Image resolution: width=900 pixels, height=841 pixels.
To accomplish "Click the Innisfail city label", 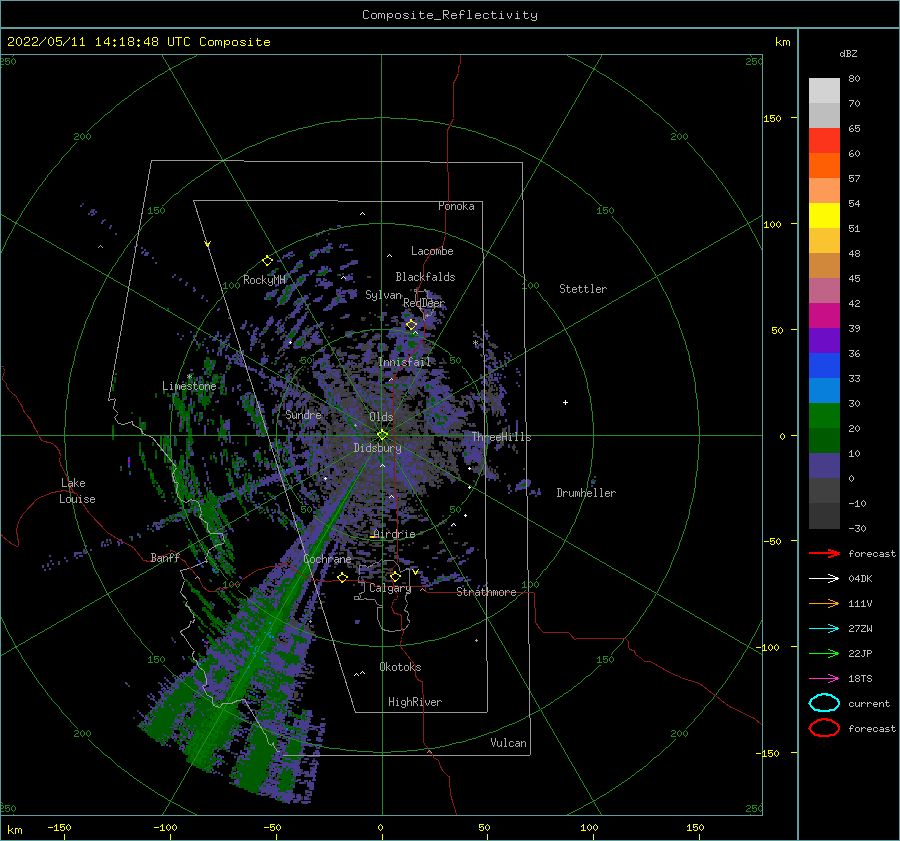I will pos(404,362).
